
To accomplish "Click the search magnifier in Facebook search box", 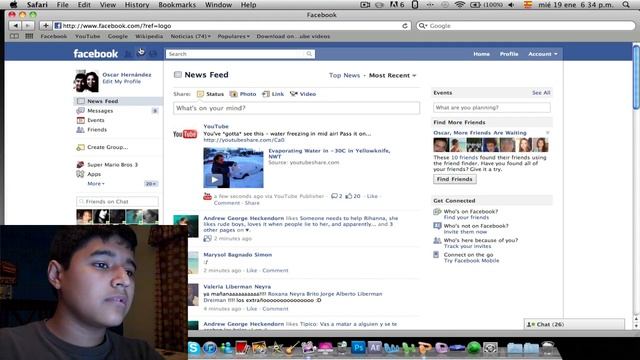I will tap(309, 54).
